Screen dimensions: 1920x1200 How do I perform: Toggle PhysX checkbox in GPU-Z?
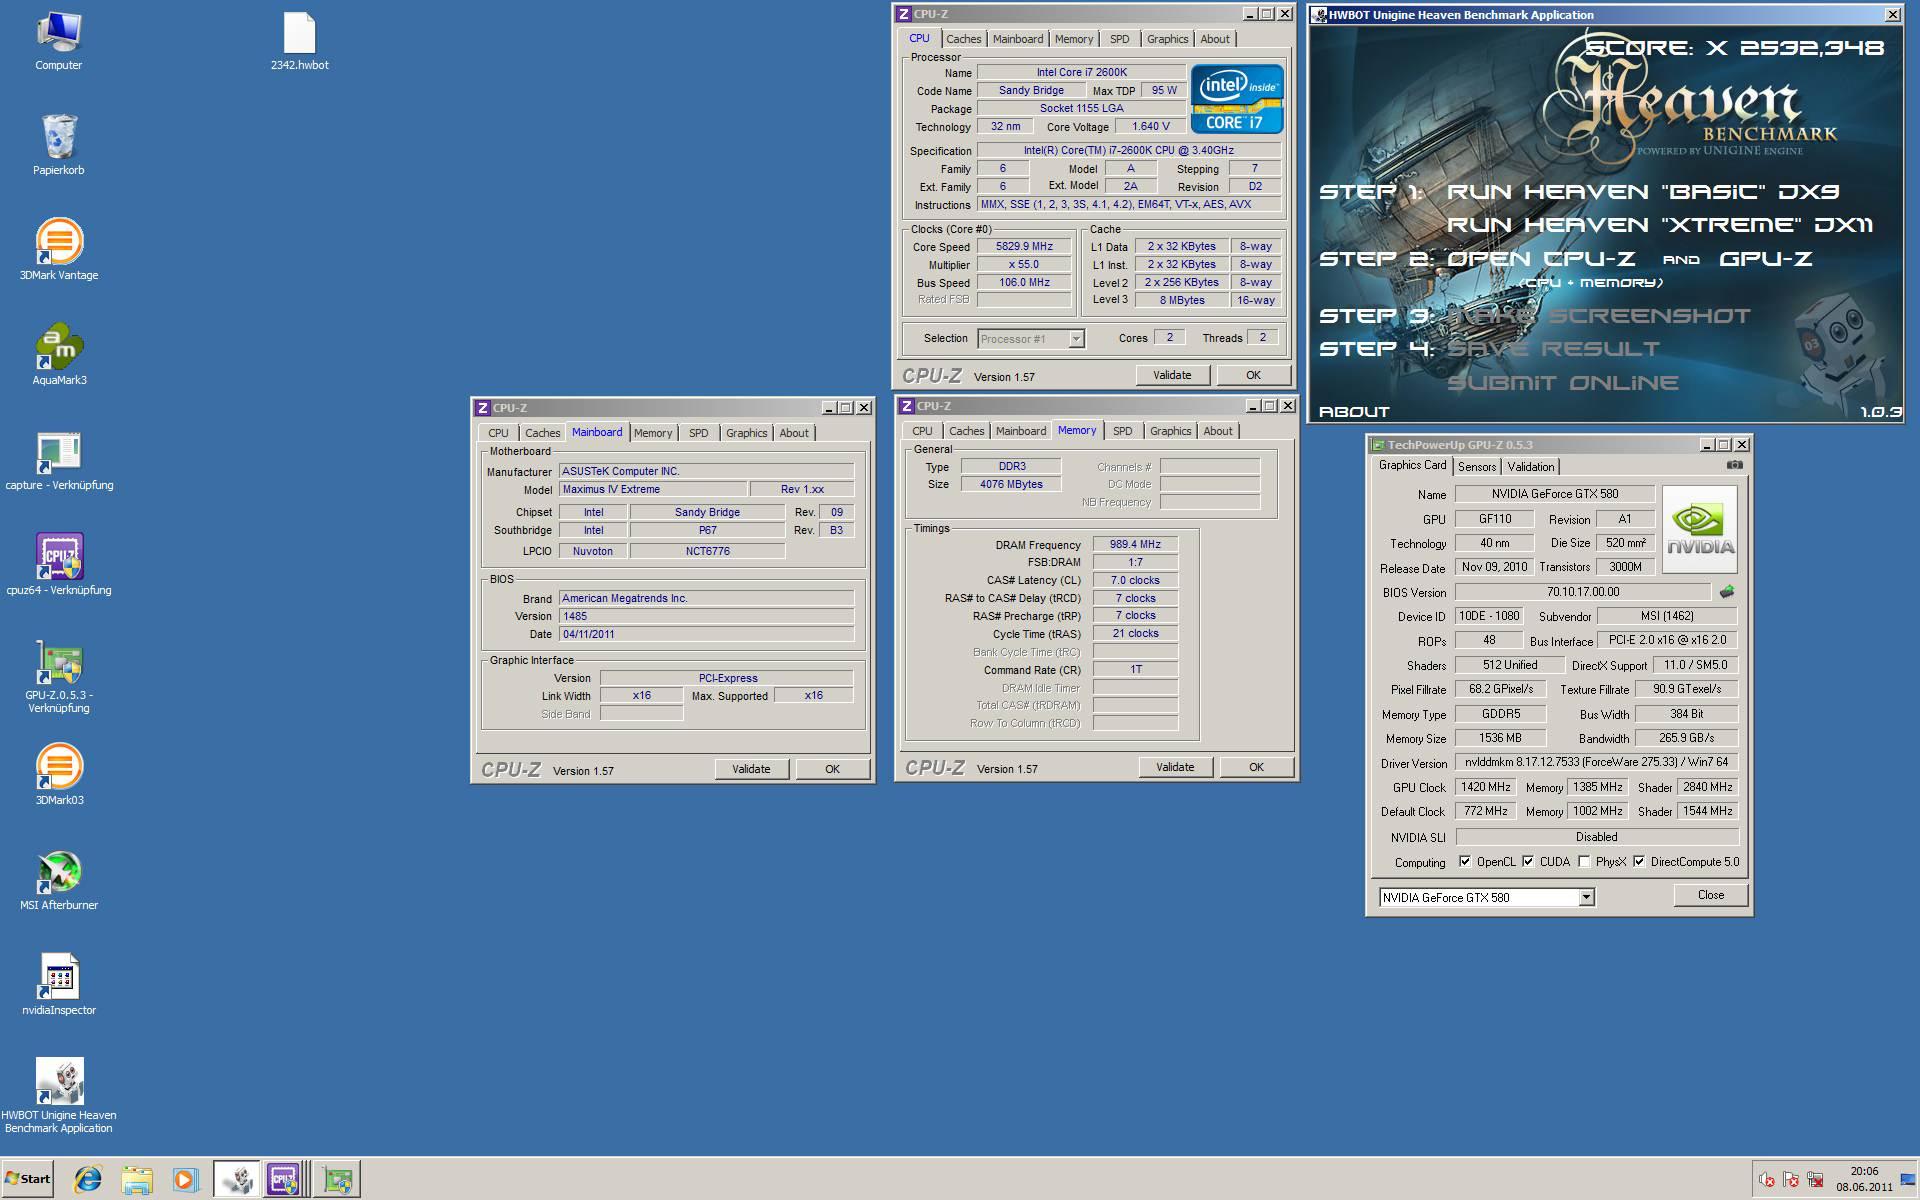pos(1584,861)
